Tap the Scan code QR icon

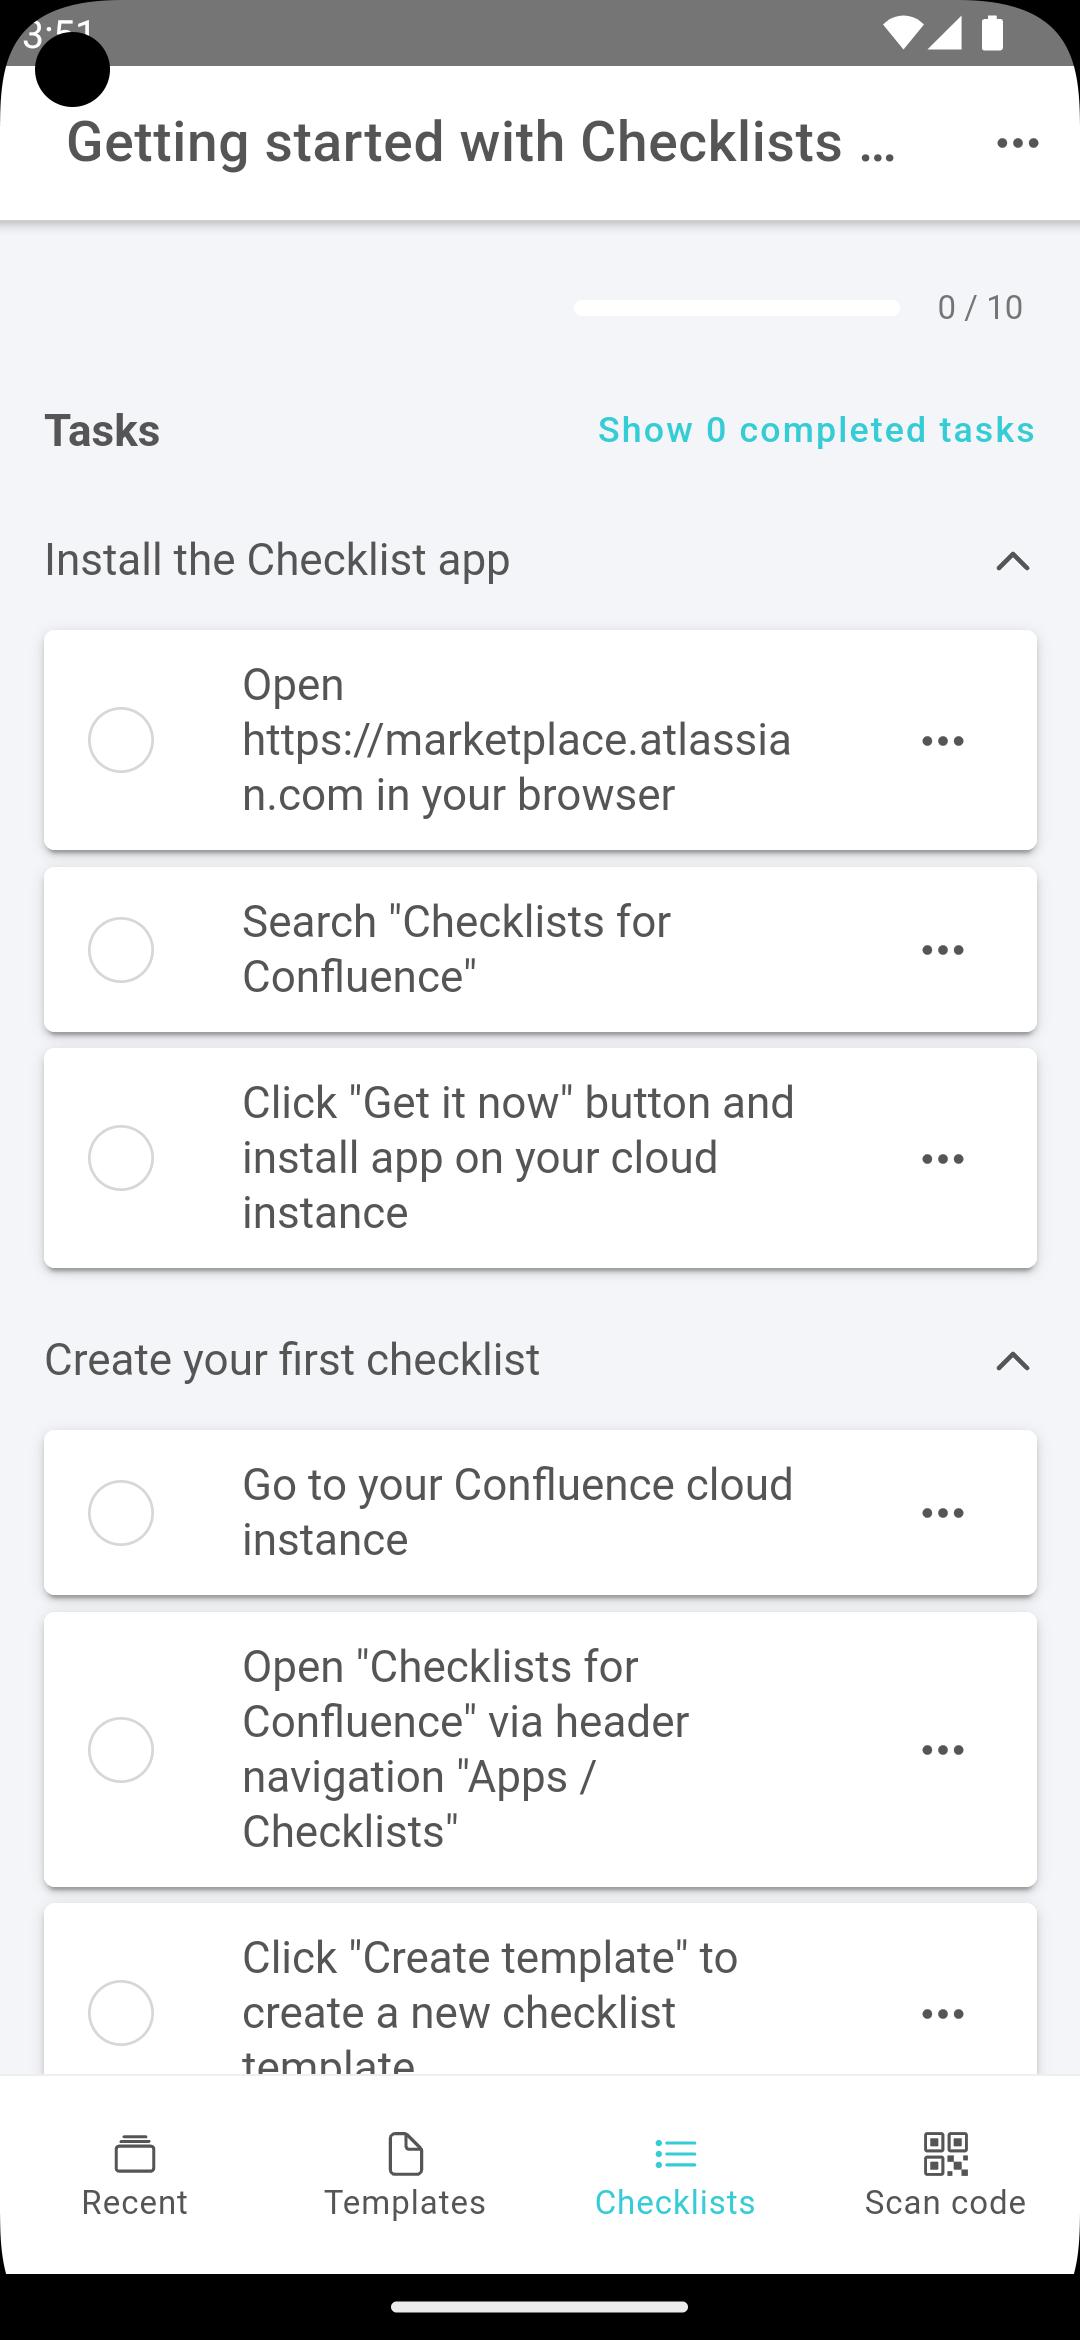(945, 2154)
